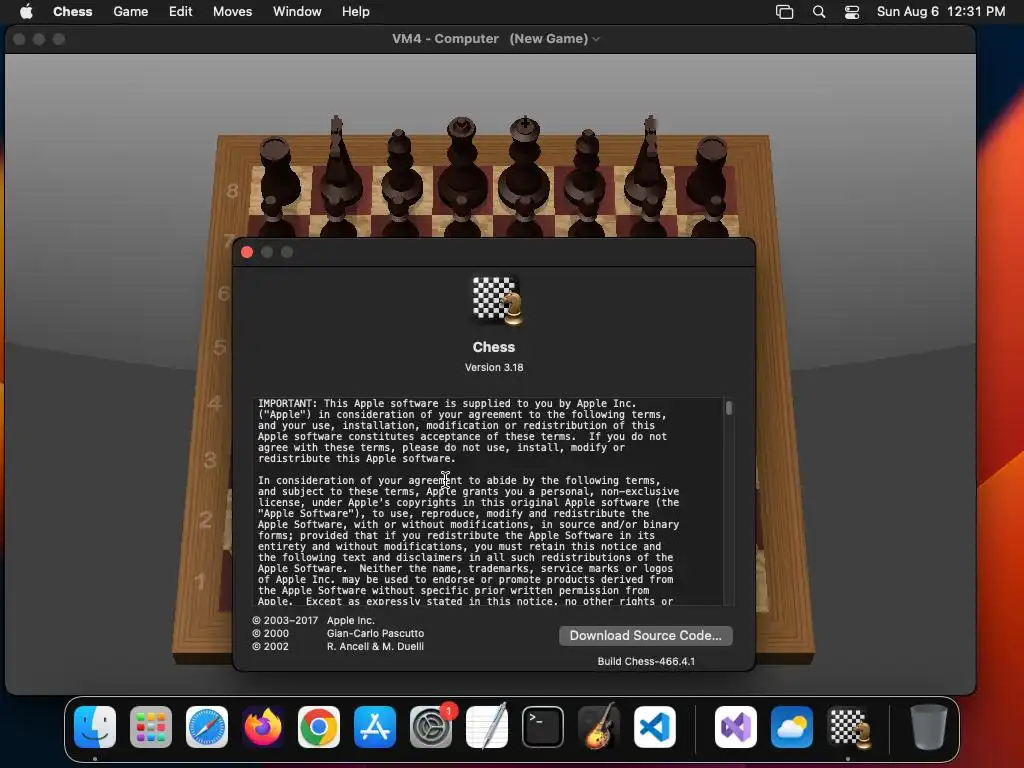Close the About Chess dialog
The width and height of the screenshot is (1024, 768).
pos(247,252)
